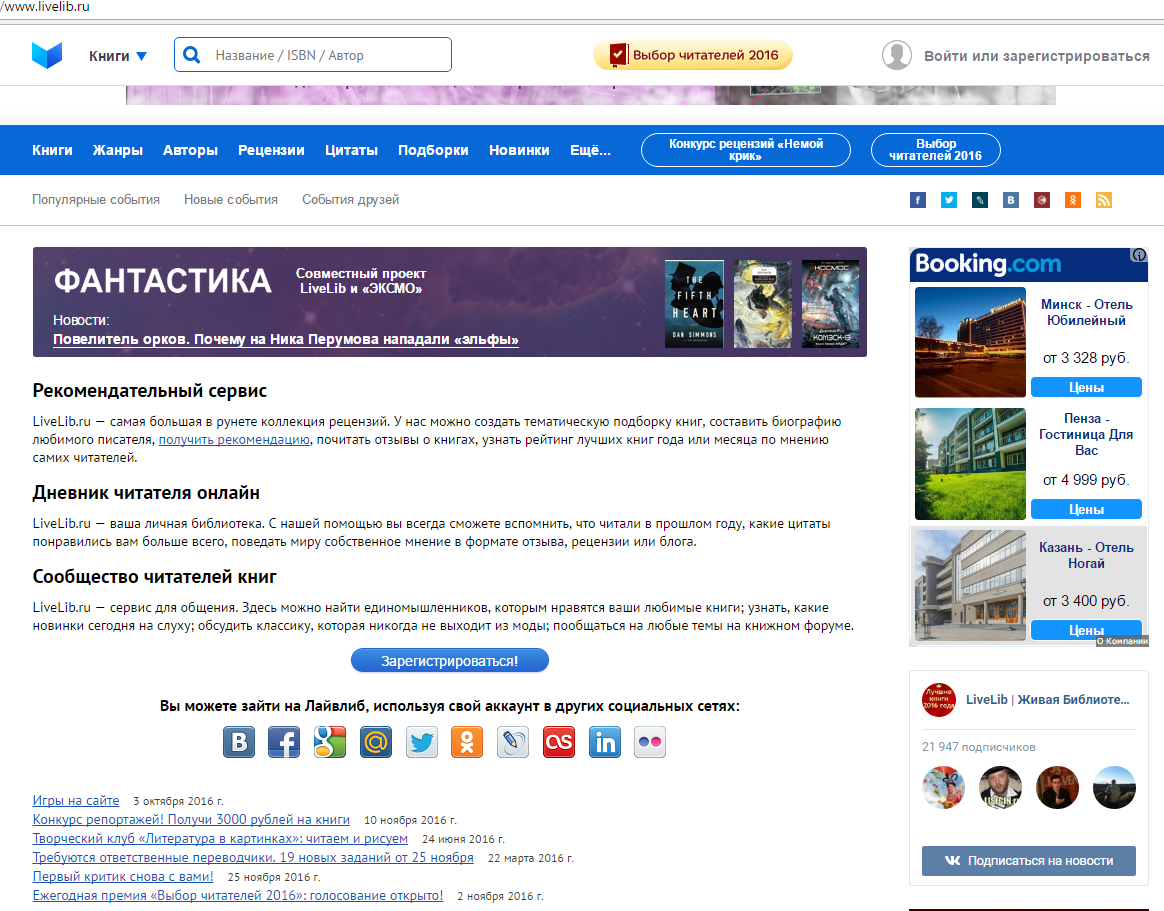Log in with Last.fm account icon
This screenshot has height=911, width=1164.
click(x=559, y=742)
